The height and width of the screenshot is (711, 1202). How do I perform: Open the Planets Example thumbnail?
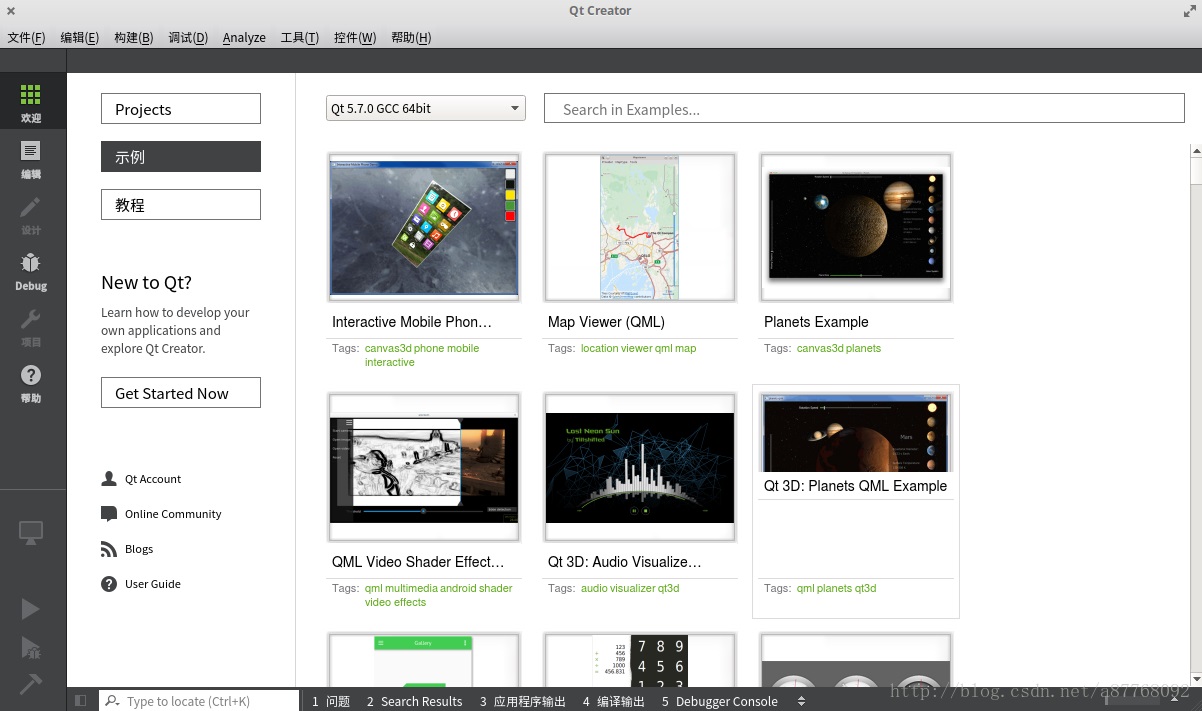point(856,227)
